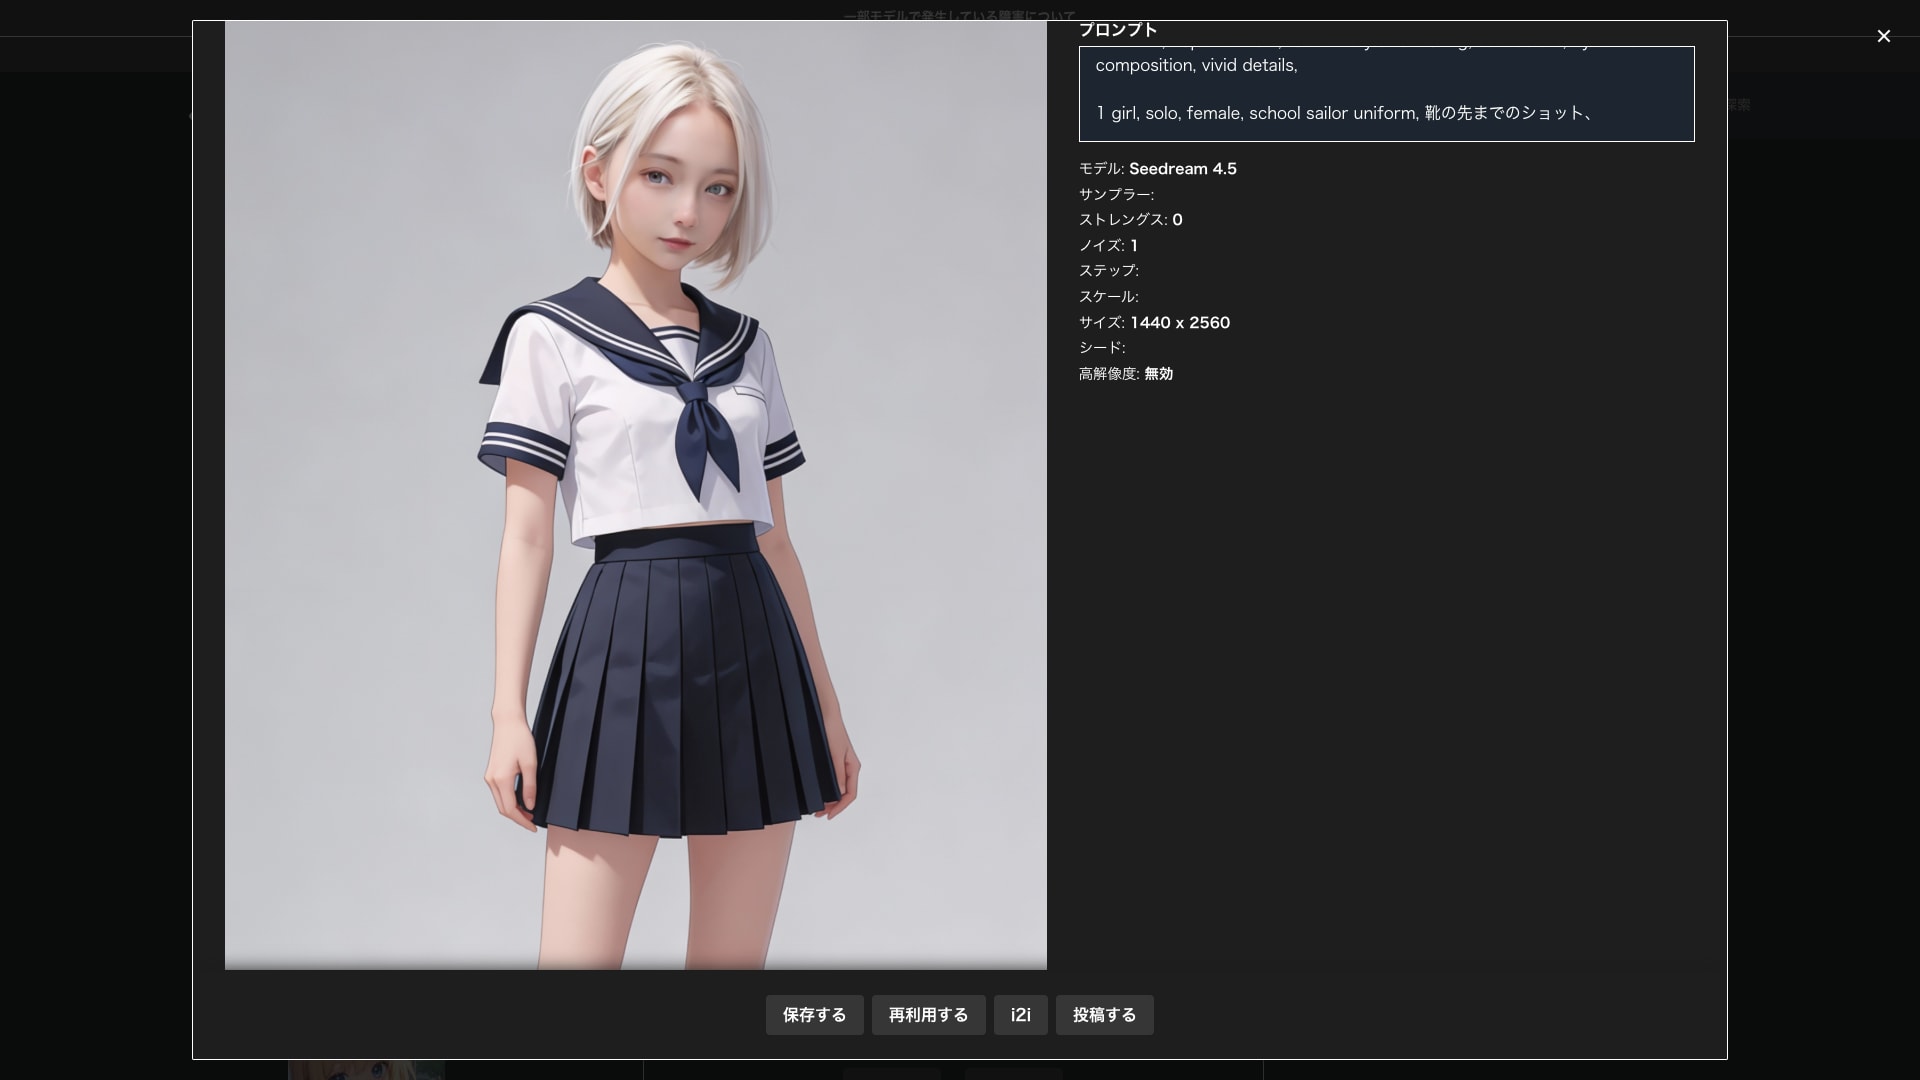Close the image detail modal
The image size is (1920, 1080).
pyautogui.click(x=1884, y=36)
